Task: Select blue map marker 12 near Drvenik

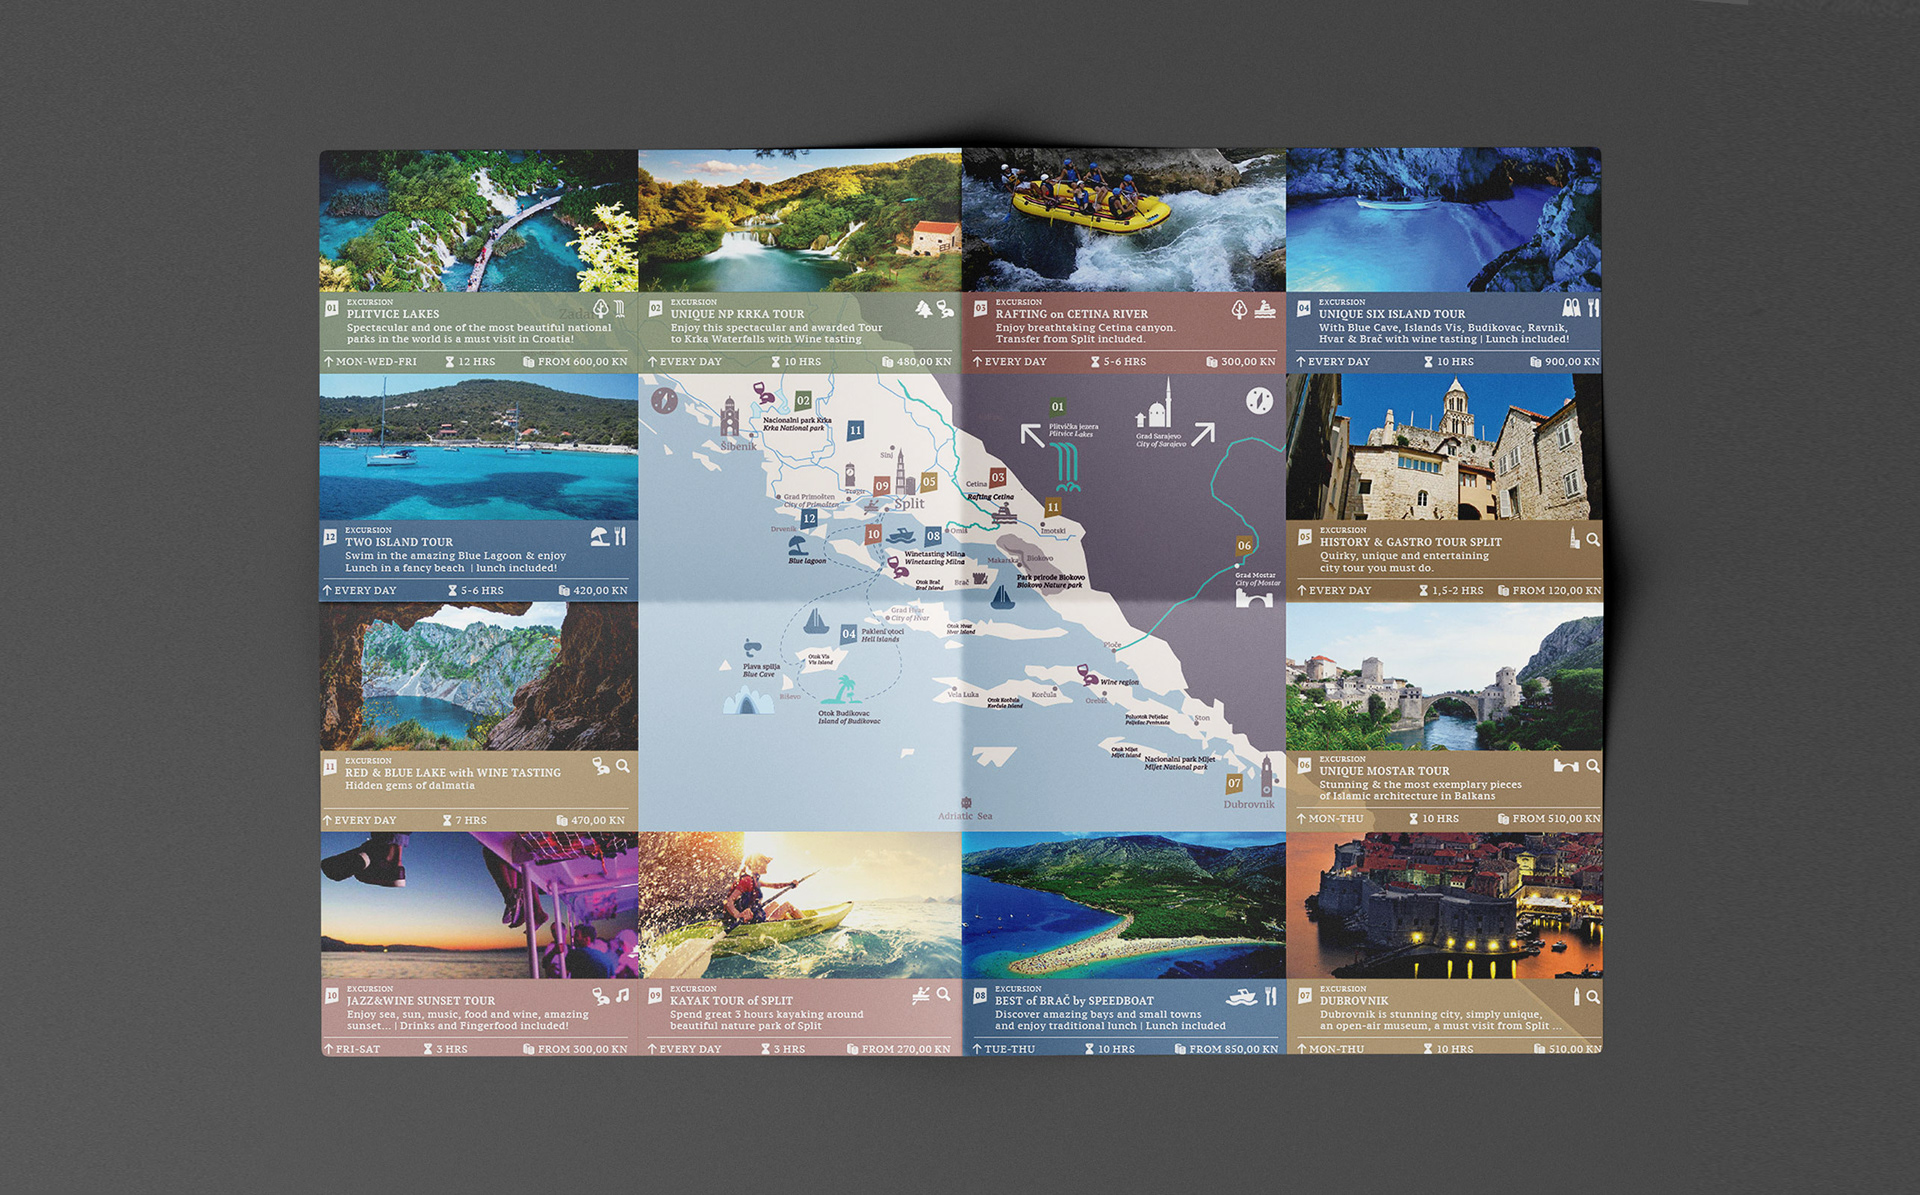Action: coord(809,519)
